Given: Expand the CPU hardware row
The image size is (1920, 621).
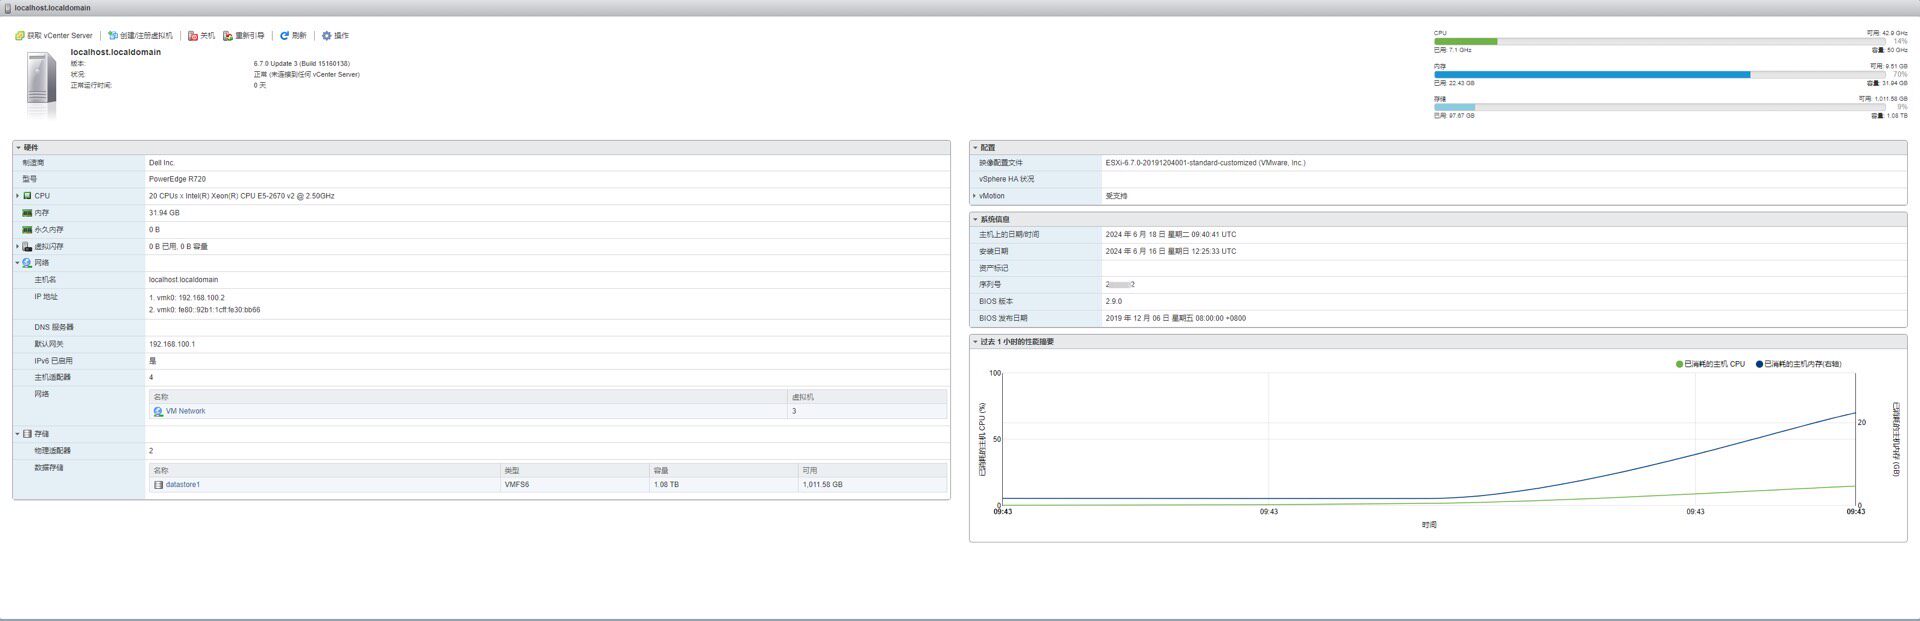Looking at the screenshot, I should point(18,196).
